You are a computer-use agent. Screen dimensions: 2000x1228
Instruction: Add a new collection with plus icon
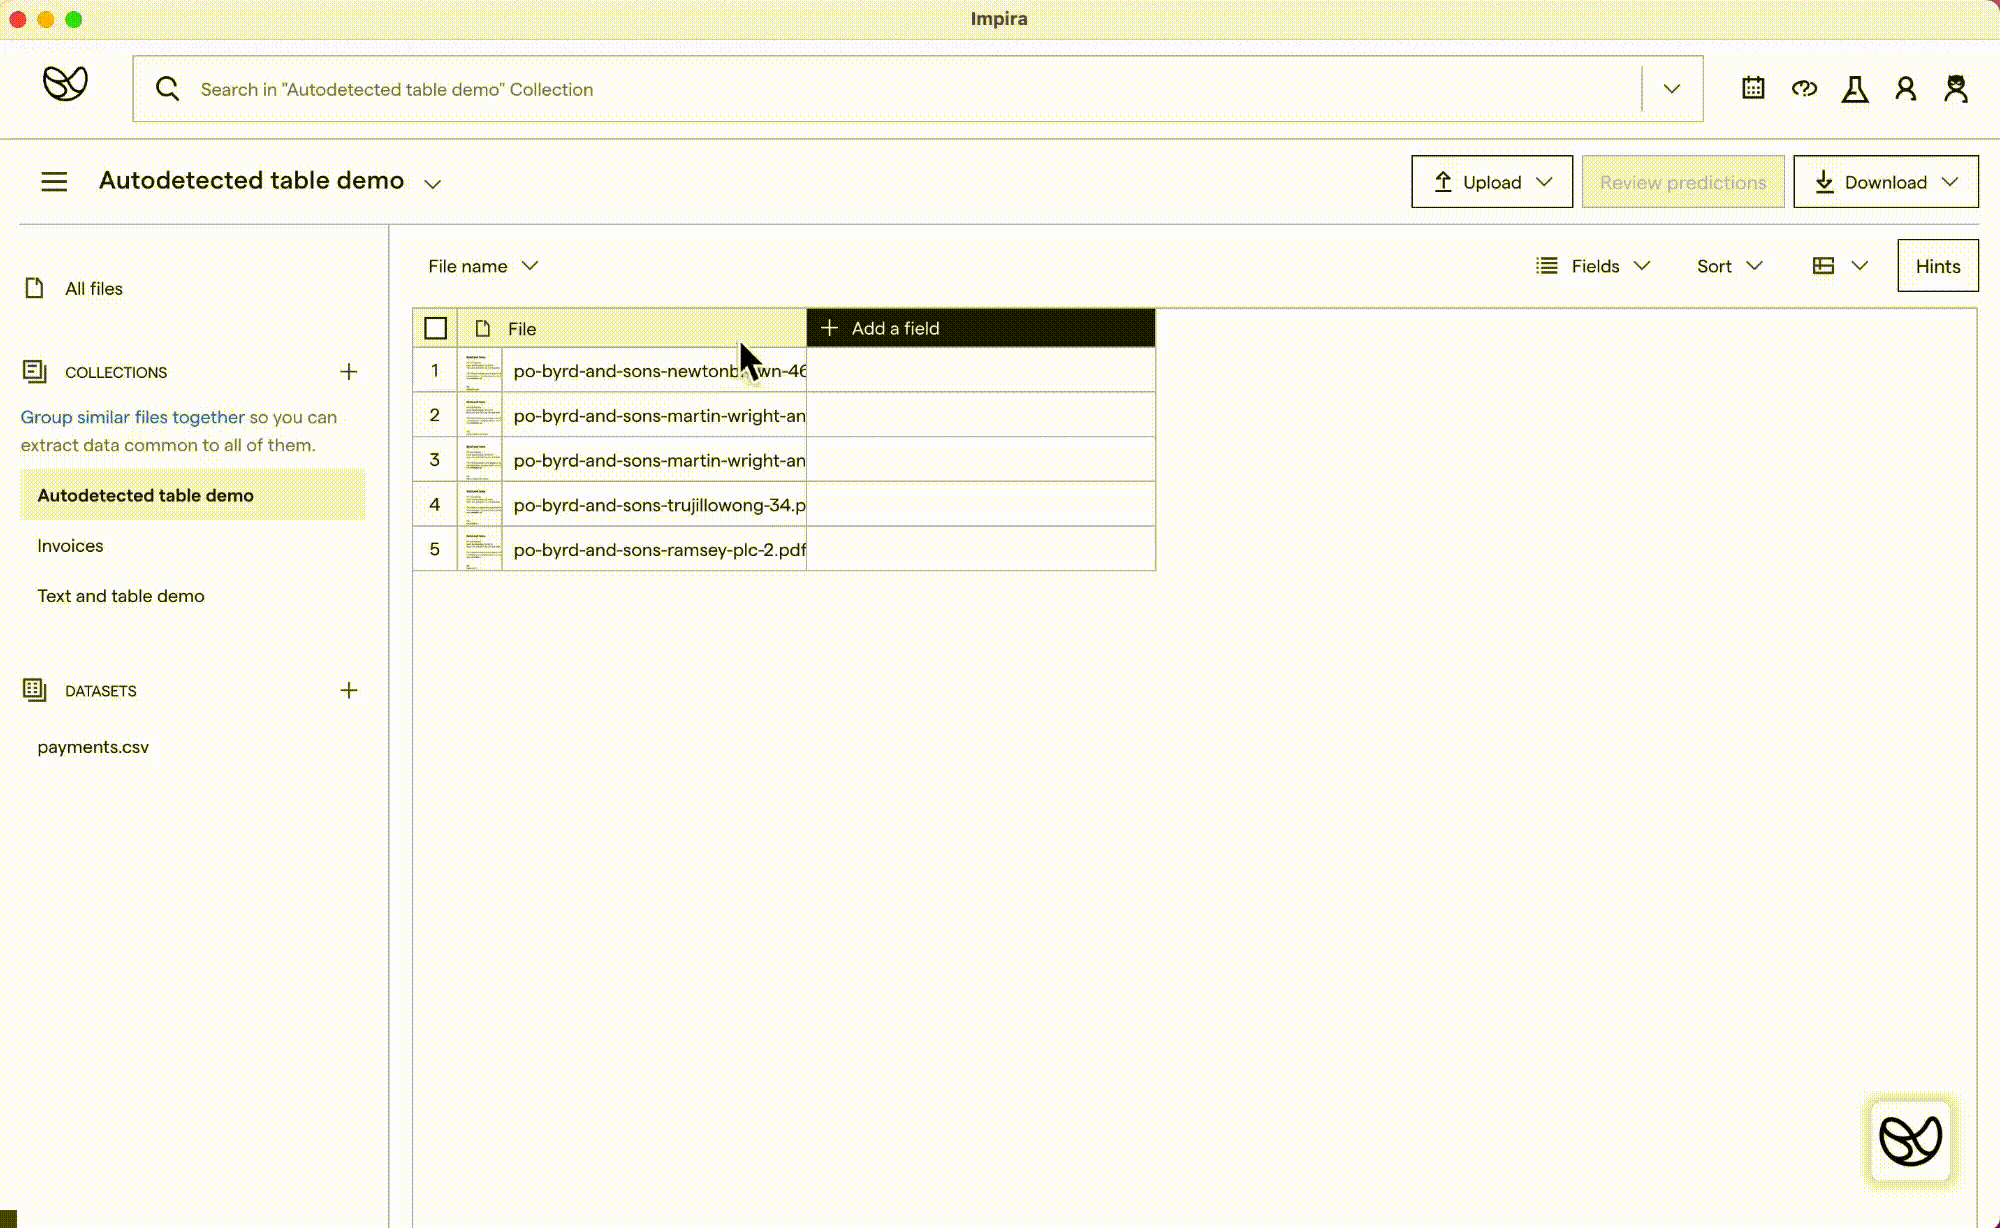[348, 372]
